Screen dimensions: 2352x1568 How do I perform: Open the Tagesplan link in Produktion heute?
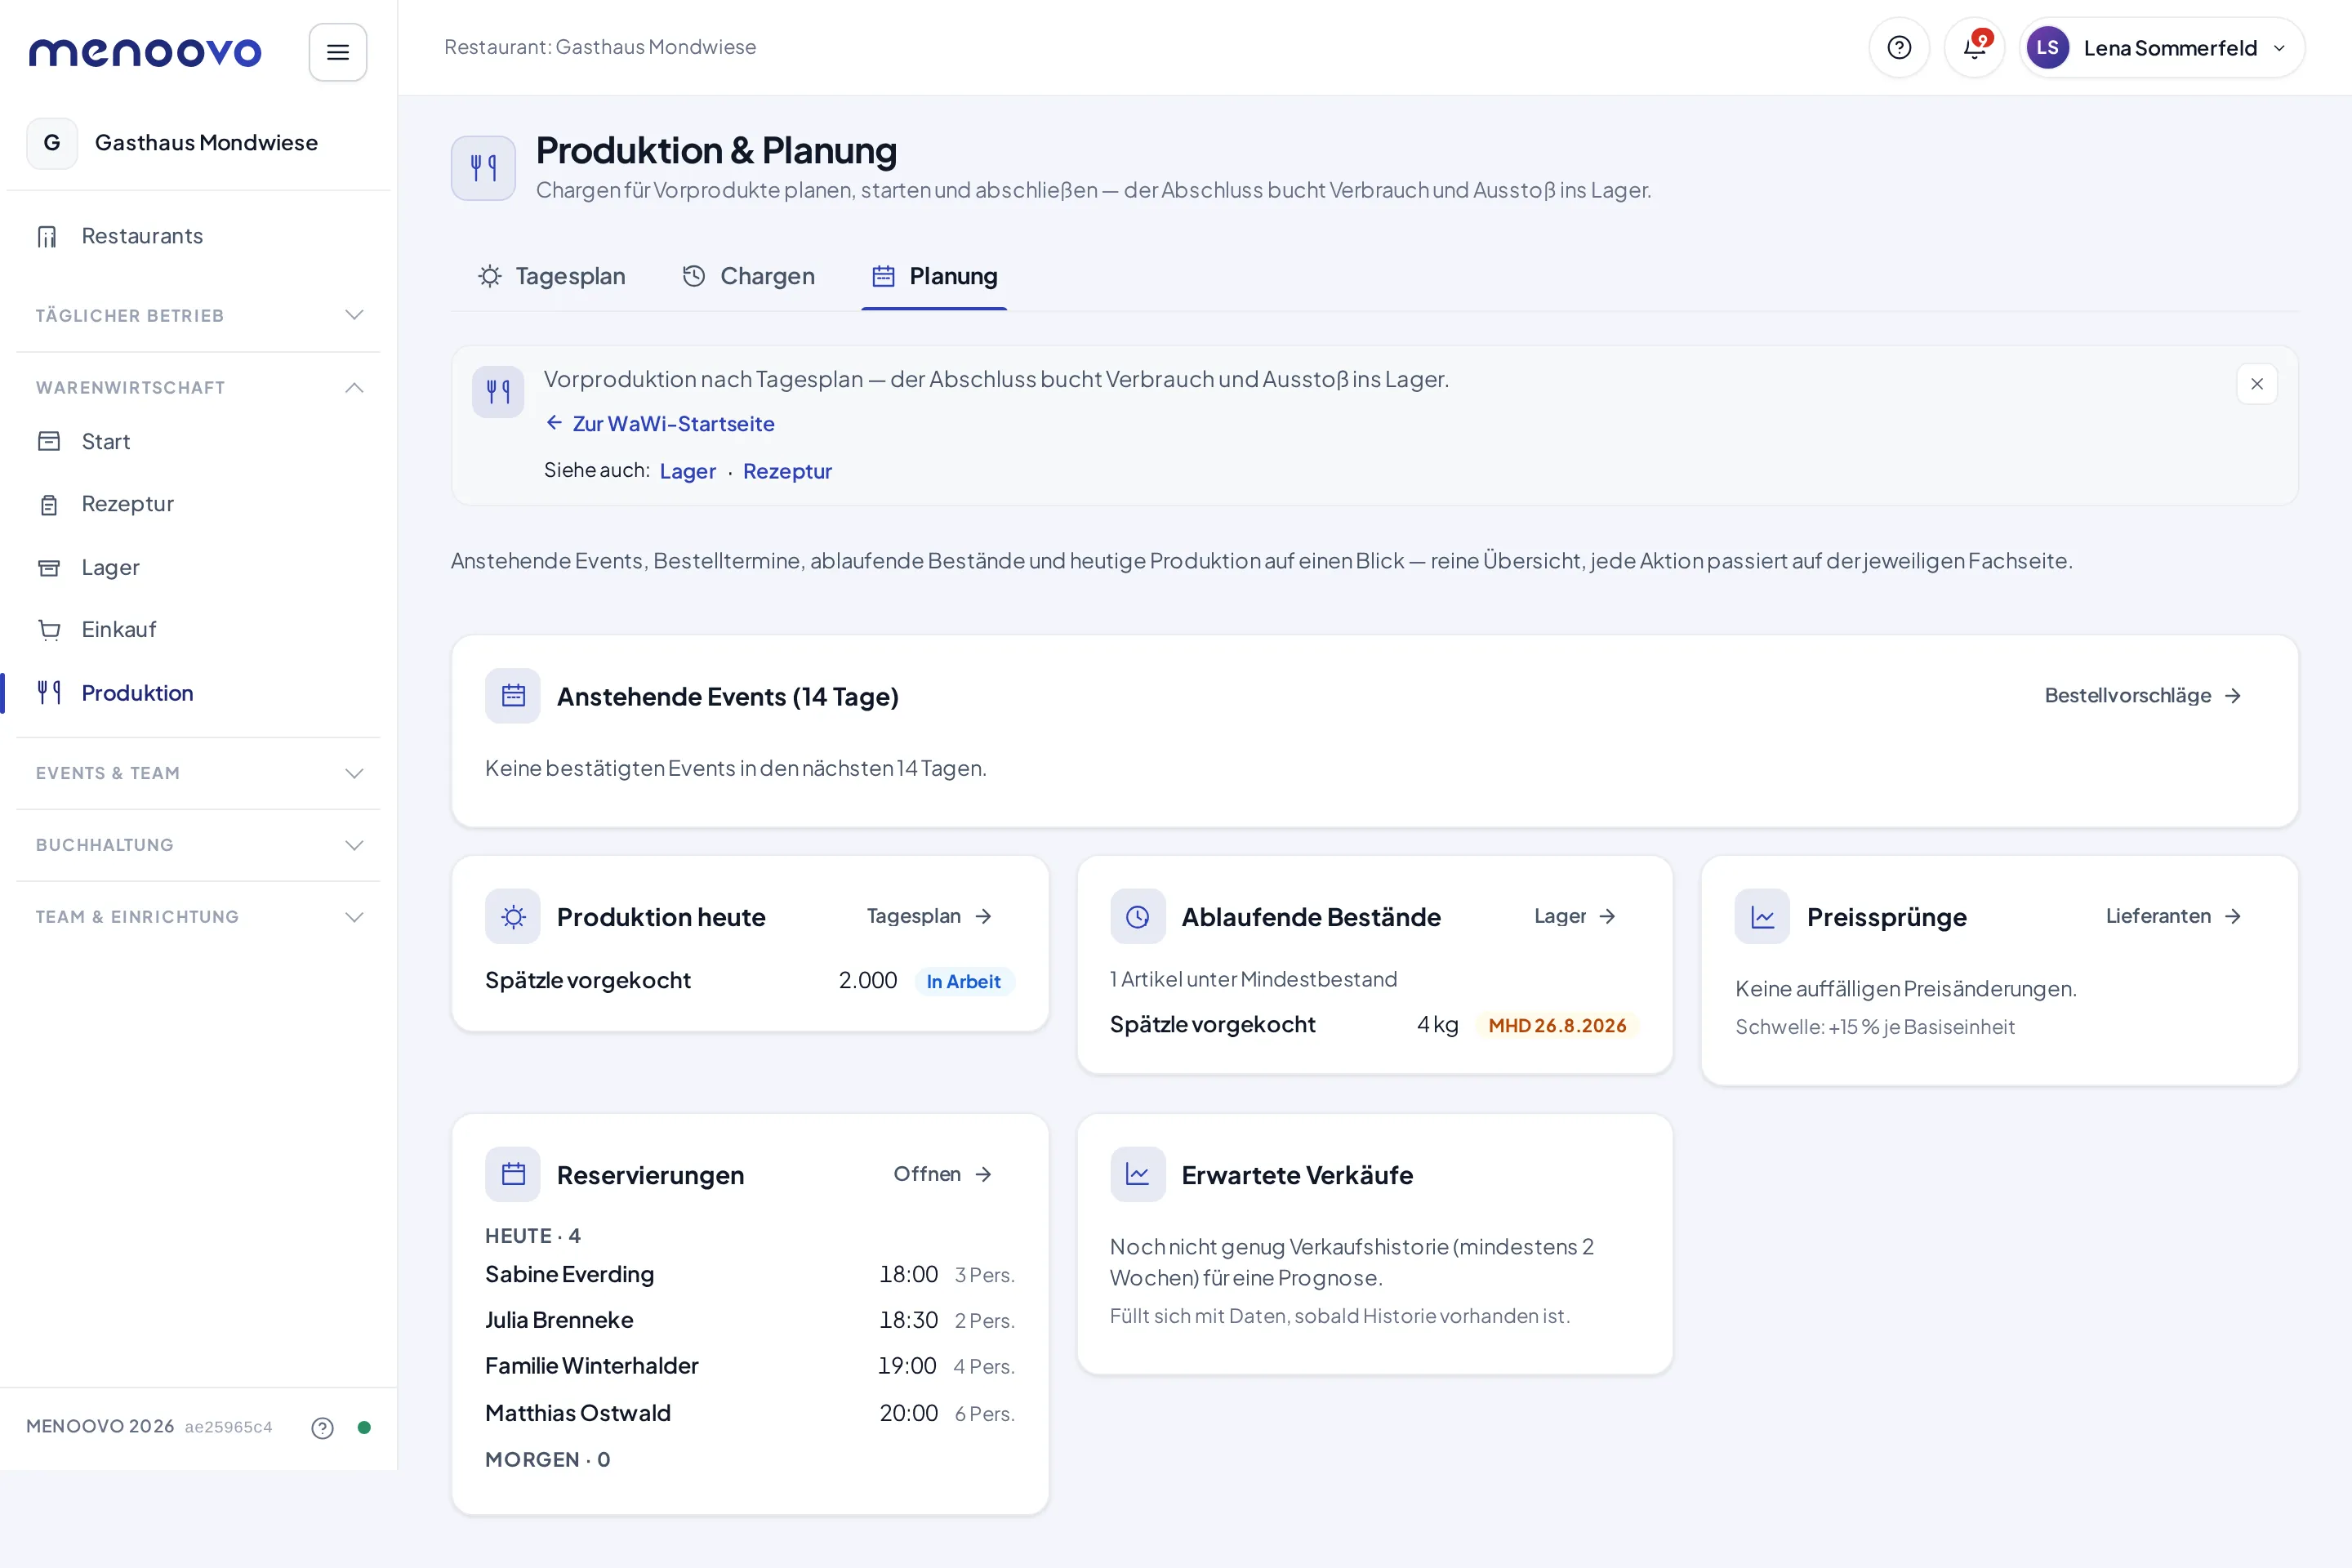click(x=929, y=916)
